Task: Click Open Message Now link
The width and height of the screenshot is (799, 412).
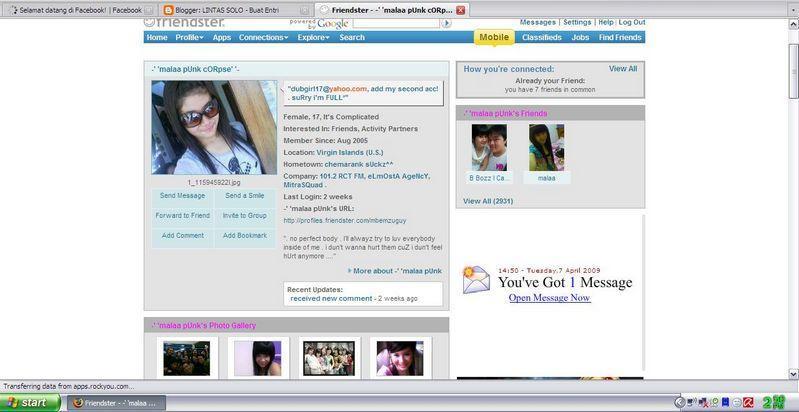Action: (x=549, y=298)
